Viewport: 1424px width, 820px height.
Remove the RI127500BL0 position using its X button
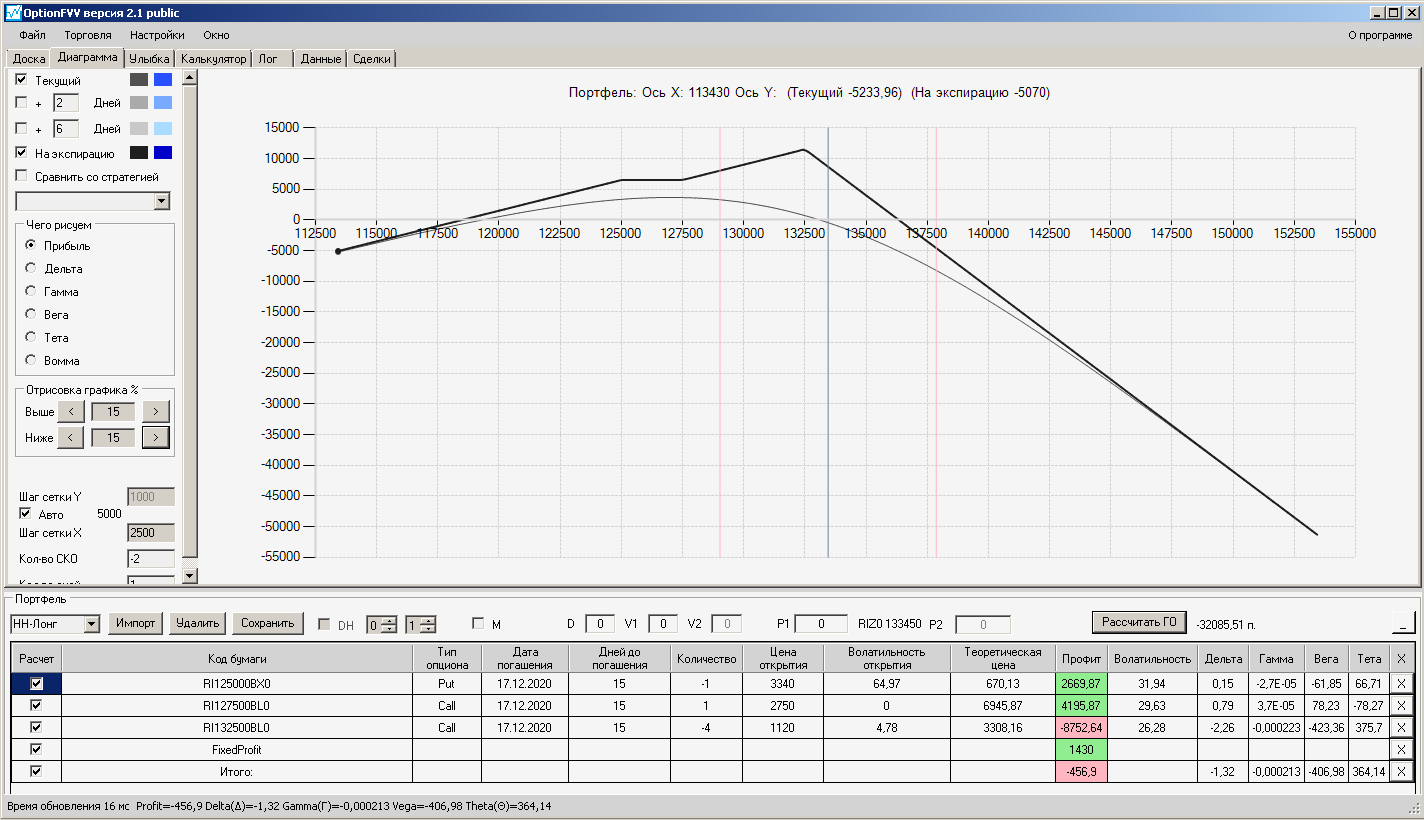click(x=1401, y=705)
